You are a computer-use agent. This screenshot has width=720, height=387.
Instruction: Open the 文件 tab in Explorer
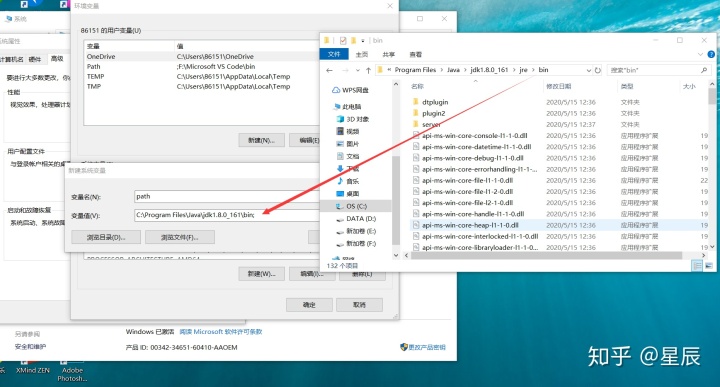334,54
